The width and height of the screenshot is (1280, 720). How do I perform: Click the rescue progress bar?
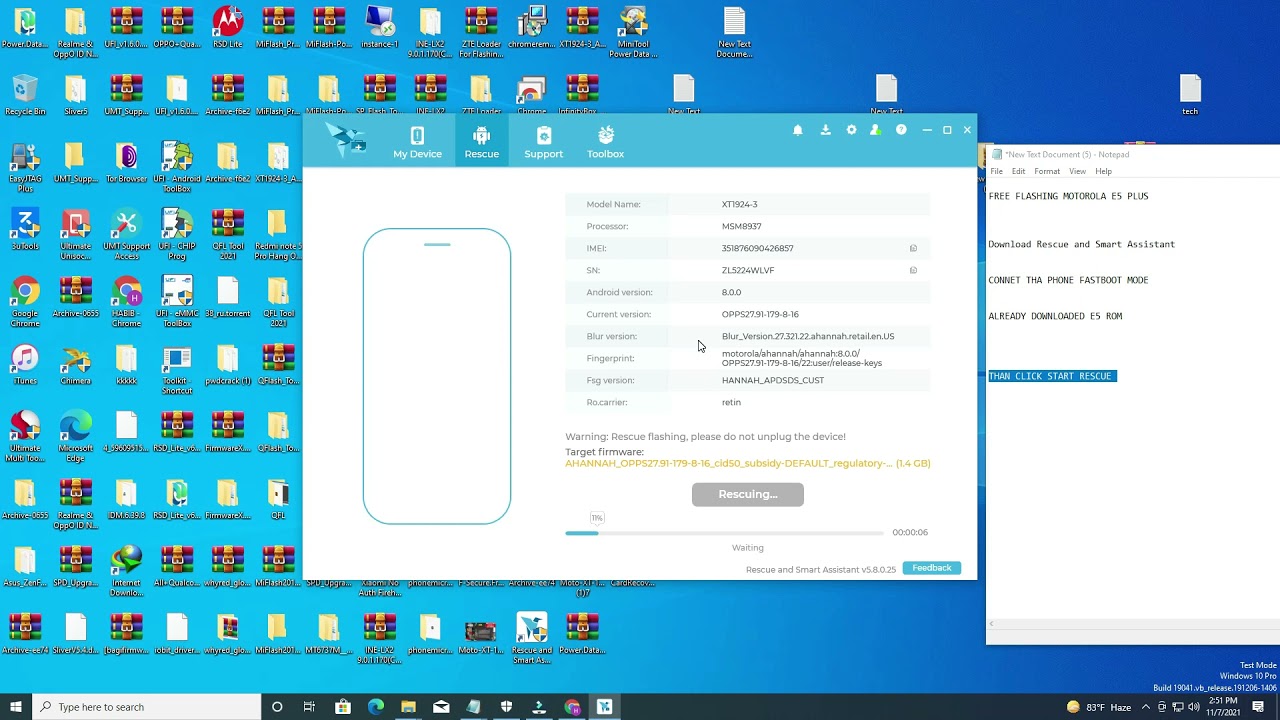[x=724, y=533]
